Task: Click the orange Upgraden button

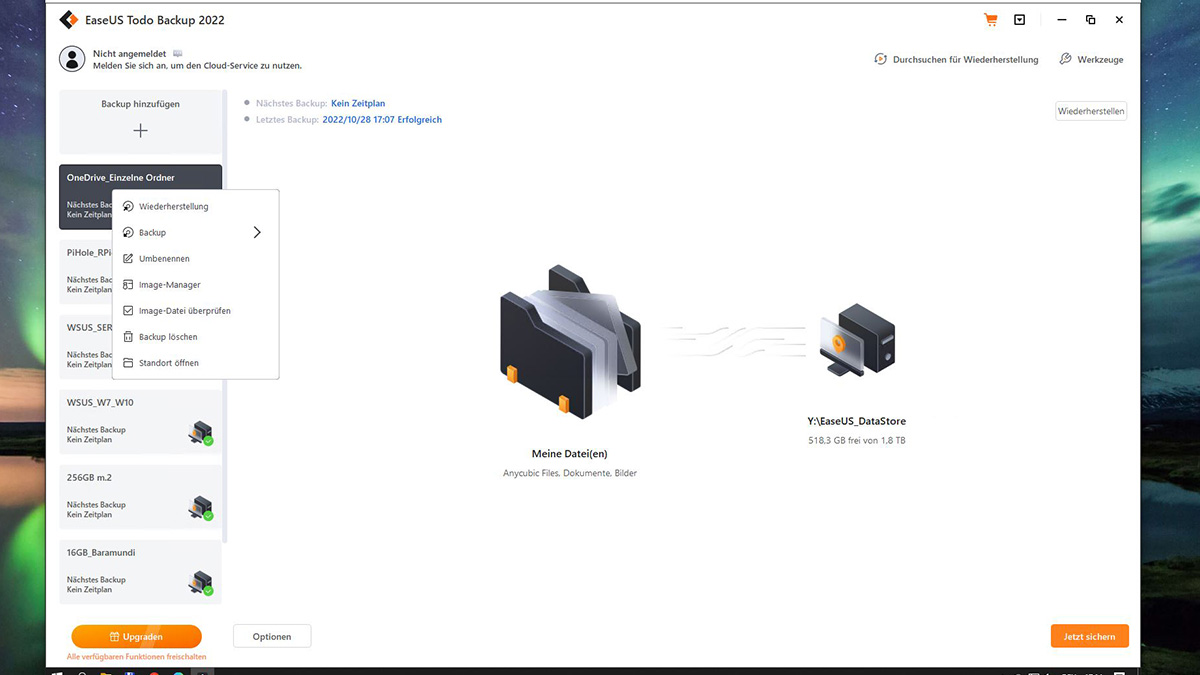Action: tap(136, 636)
